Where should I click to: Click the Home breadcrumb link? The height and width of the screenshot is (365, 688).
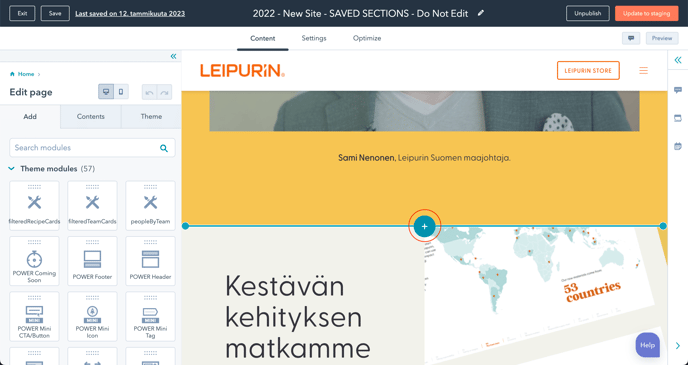click(26, 74)
